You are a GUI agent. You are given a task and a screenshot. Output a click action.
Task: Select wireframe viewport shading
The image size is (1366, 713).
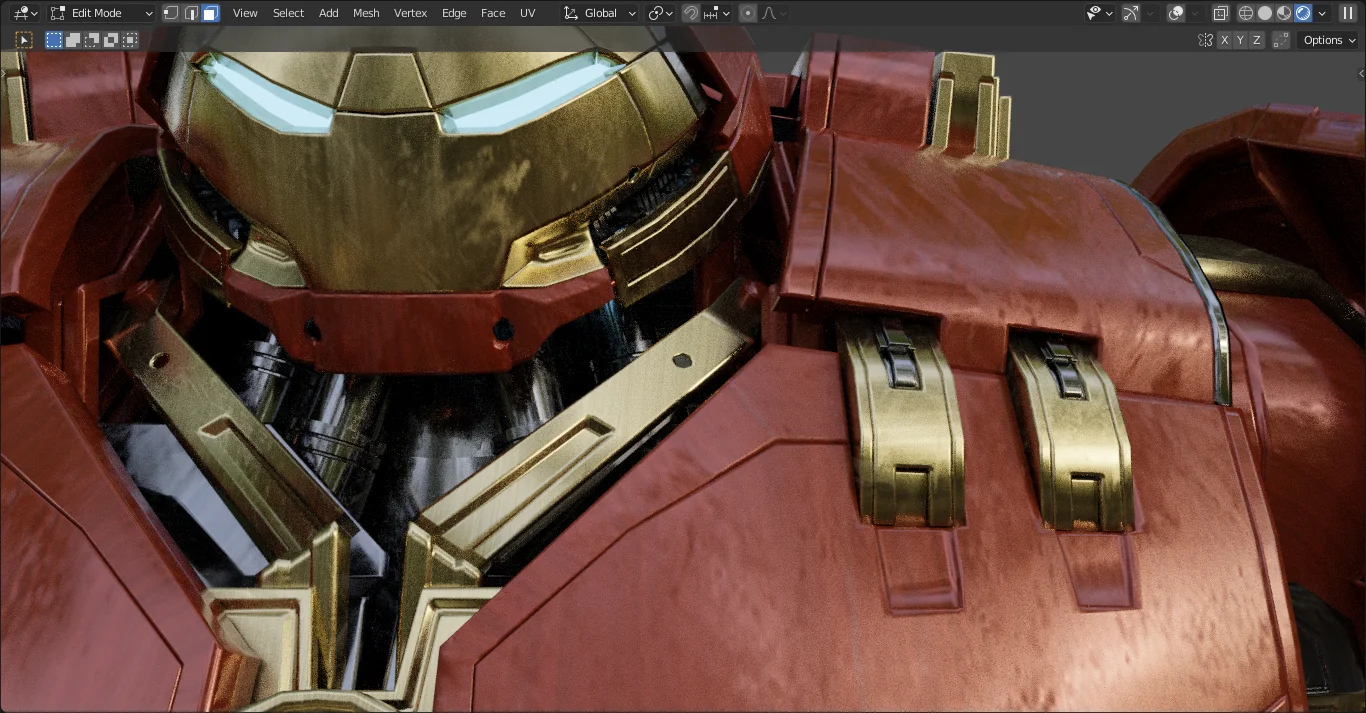(1246, 13)
